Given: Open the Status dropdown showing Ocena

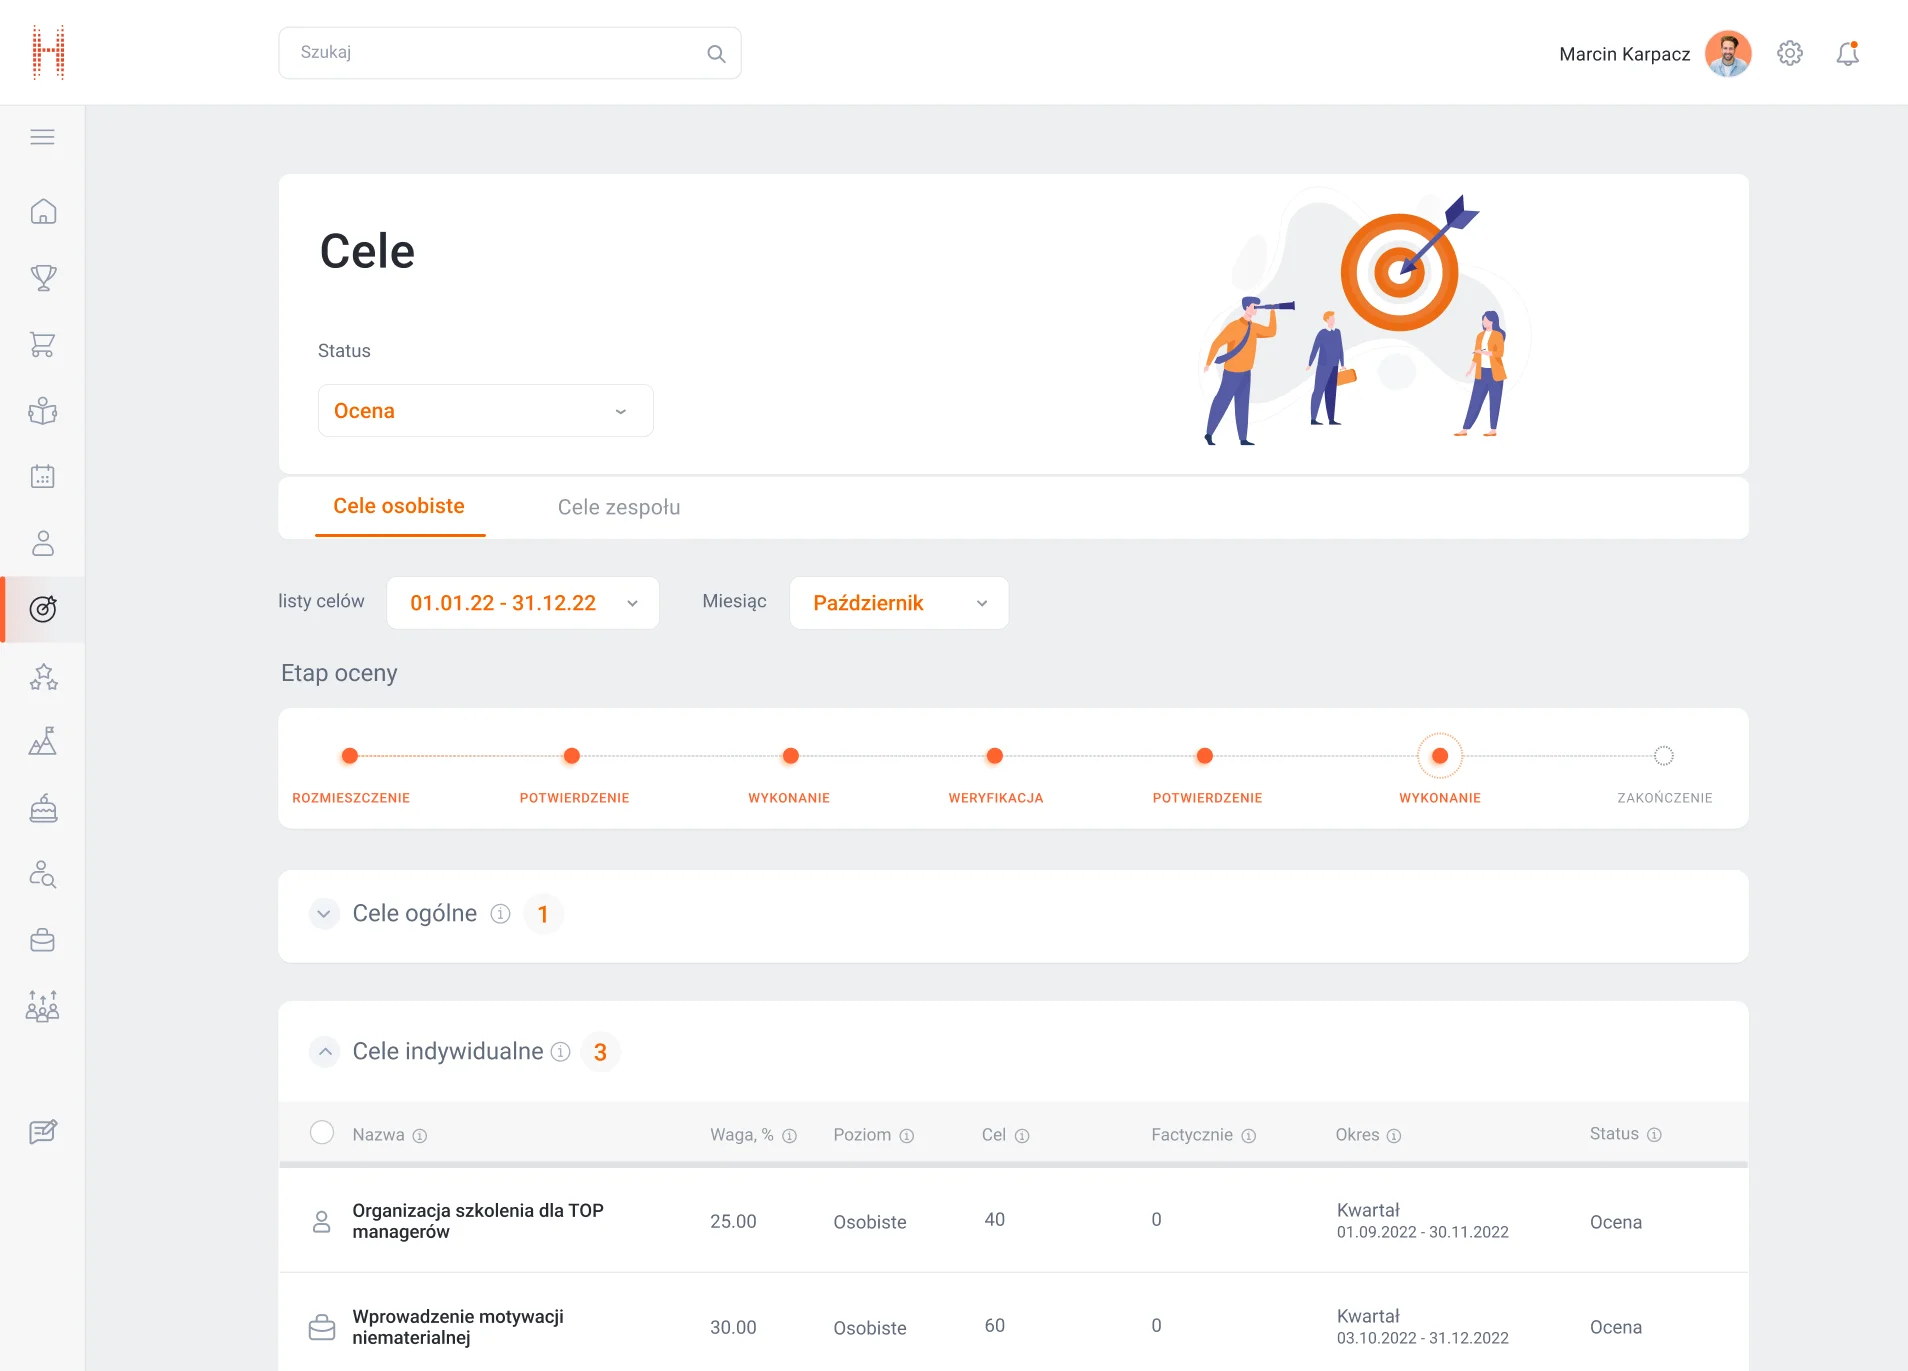Looking at the screenshot, I should pos(485,411).
